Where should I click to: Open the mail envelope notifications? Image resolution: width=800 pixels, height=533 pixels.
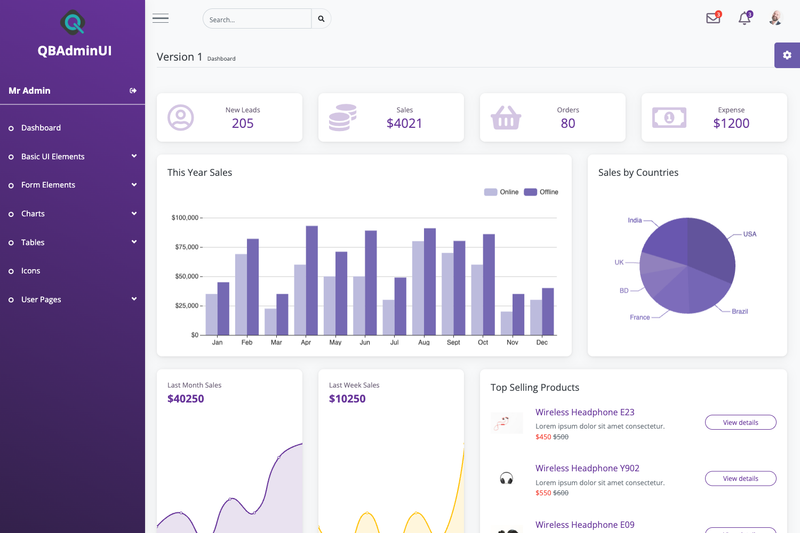tap(713, 18)
